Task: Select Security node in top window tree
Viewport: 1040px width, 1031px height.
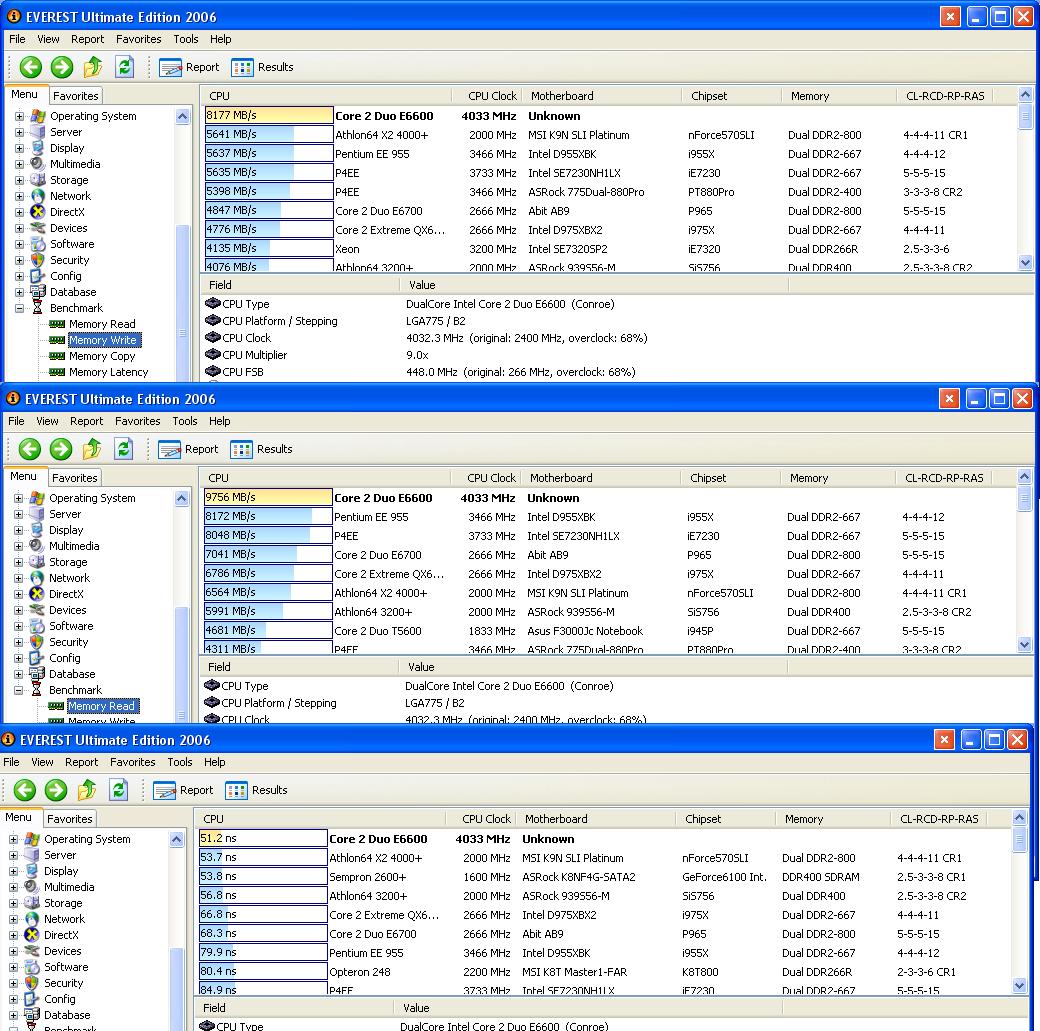Action: pyautogui.click(x=69, y=260)
